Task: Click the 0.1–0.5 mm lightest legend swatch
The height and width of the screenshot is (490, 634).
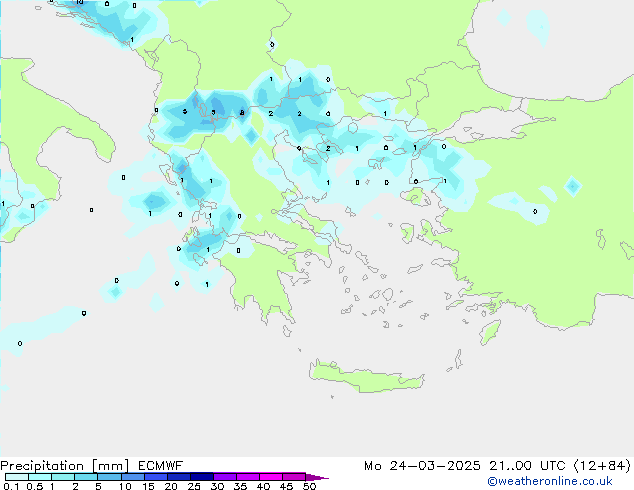Action: coord(17,477)
